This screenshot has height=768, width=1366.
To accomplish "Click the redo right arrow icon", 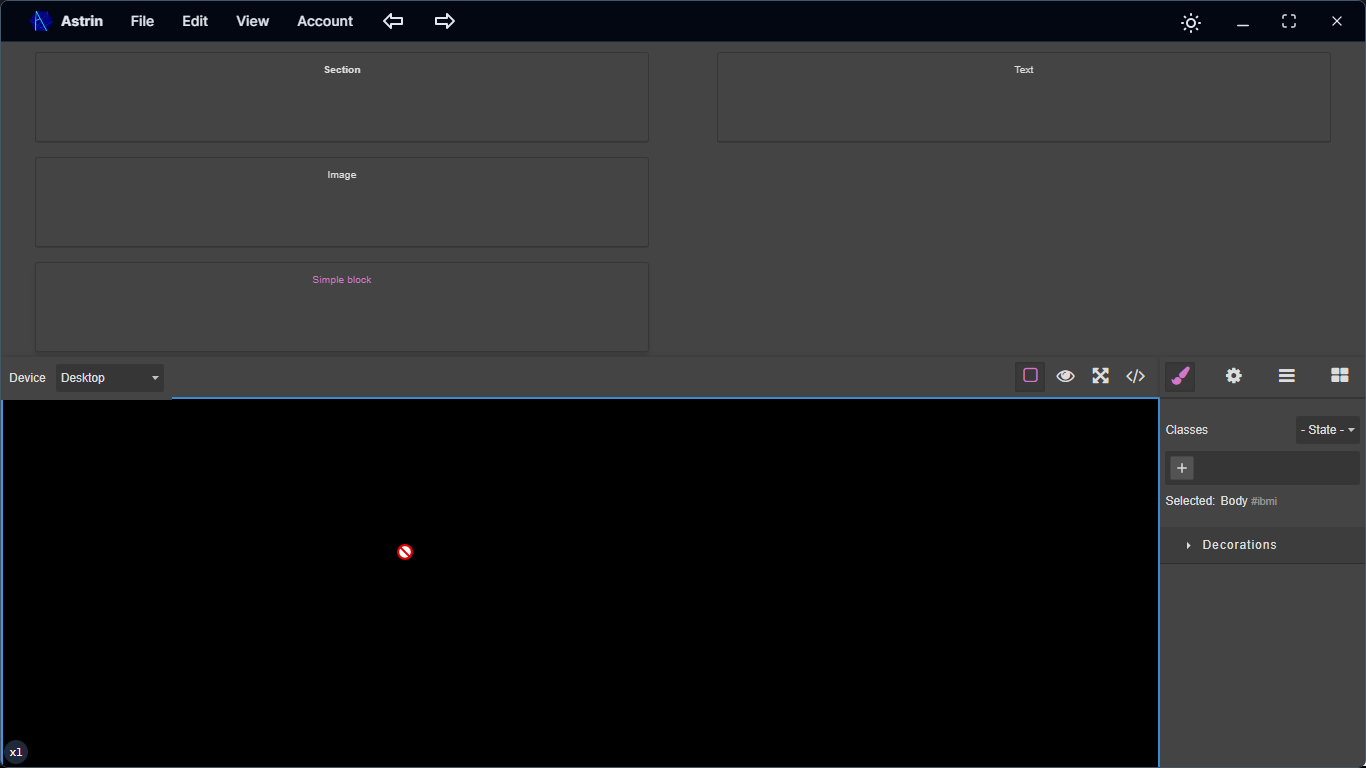I will [445, 21].
